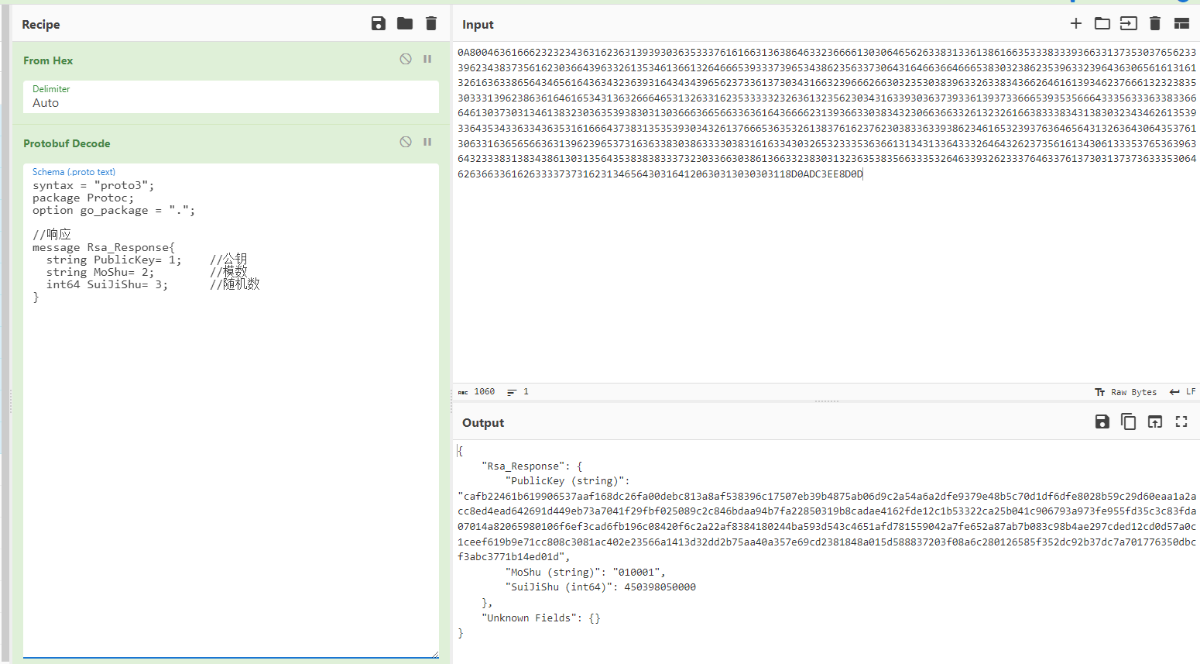Image resolution: width=1200 pixels, height=664 pixels.
Task: Copy raw output to clipboard
Action: tap(1128, 422)
